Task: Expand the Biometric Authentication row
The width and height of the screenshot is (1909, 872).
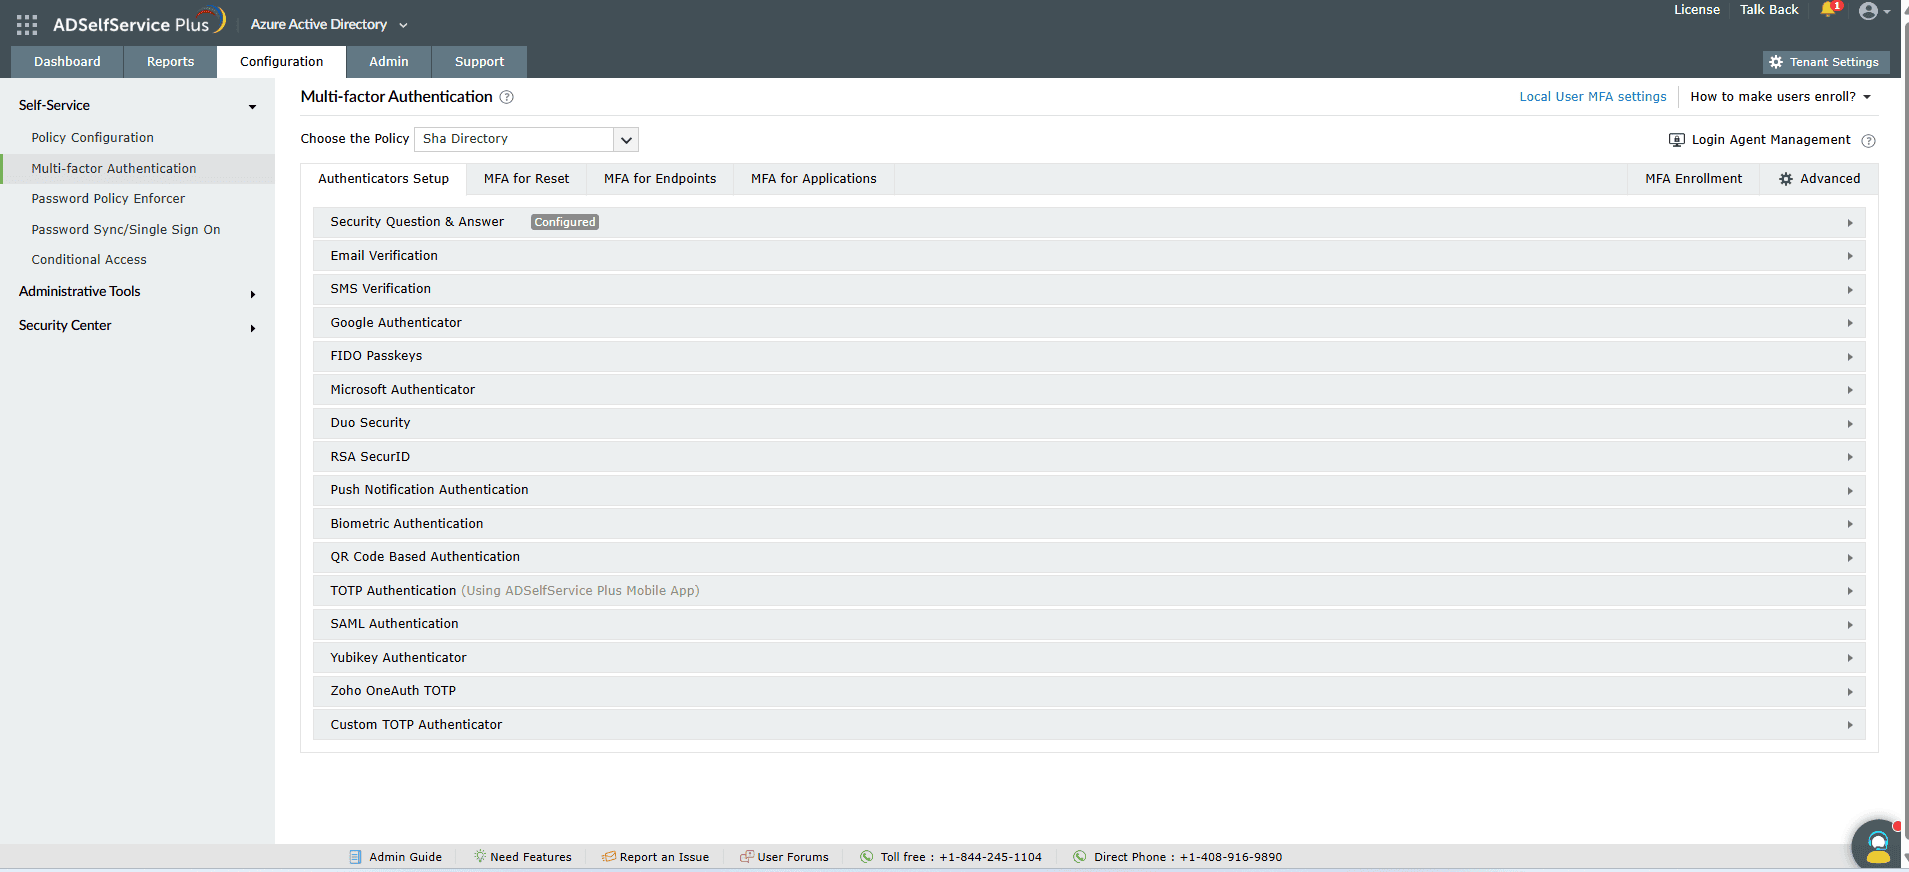Action: (1089, 524)
